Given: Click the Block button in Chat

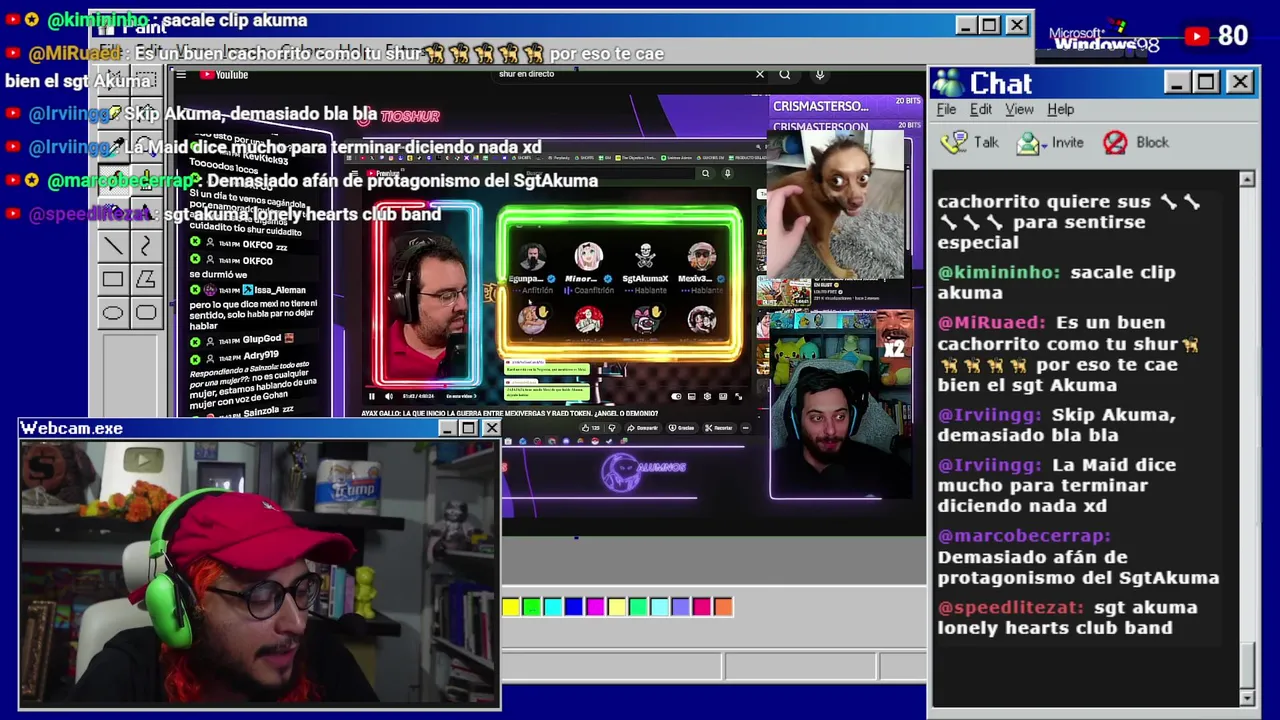Looking at the screenshot, I should click(1136, 143).
